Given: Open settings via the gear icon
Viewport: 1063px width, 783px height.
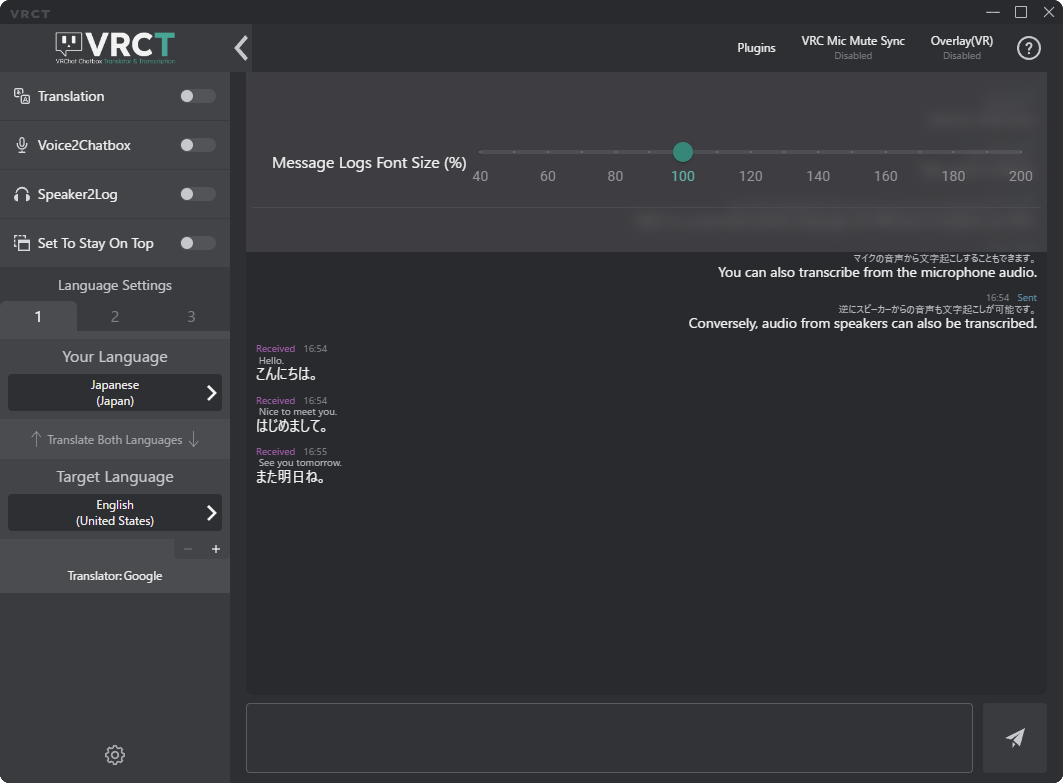Looking at the screenshot, I should (115, 755).
